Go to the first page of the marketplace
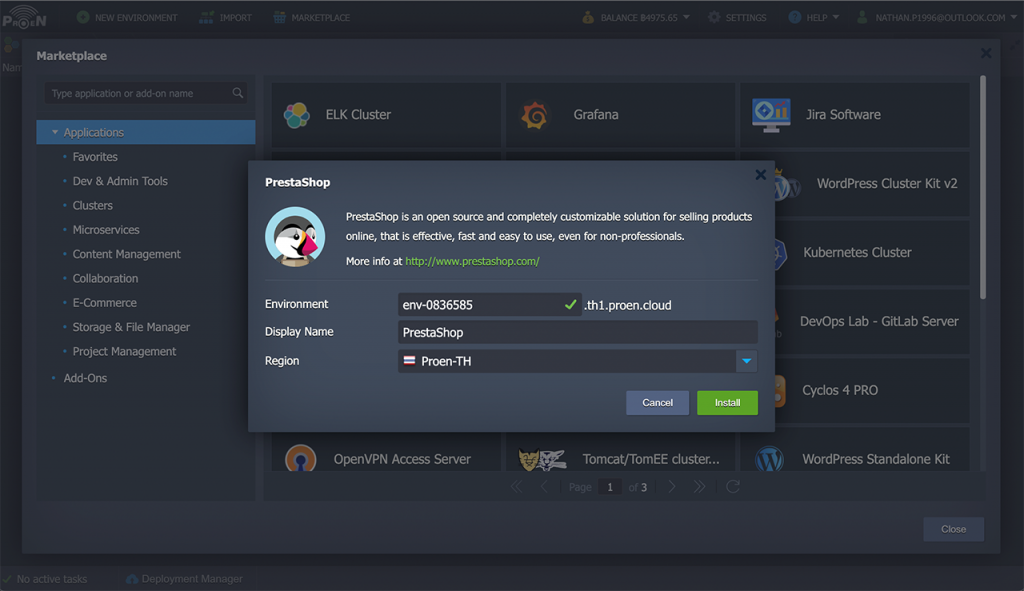The image size is (1024, 591). [516, 487]
